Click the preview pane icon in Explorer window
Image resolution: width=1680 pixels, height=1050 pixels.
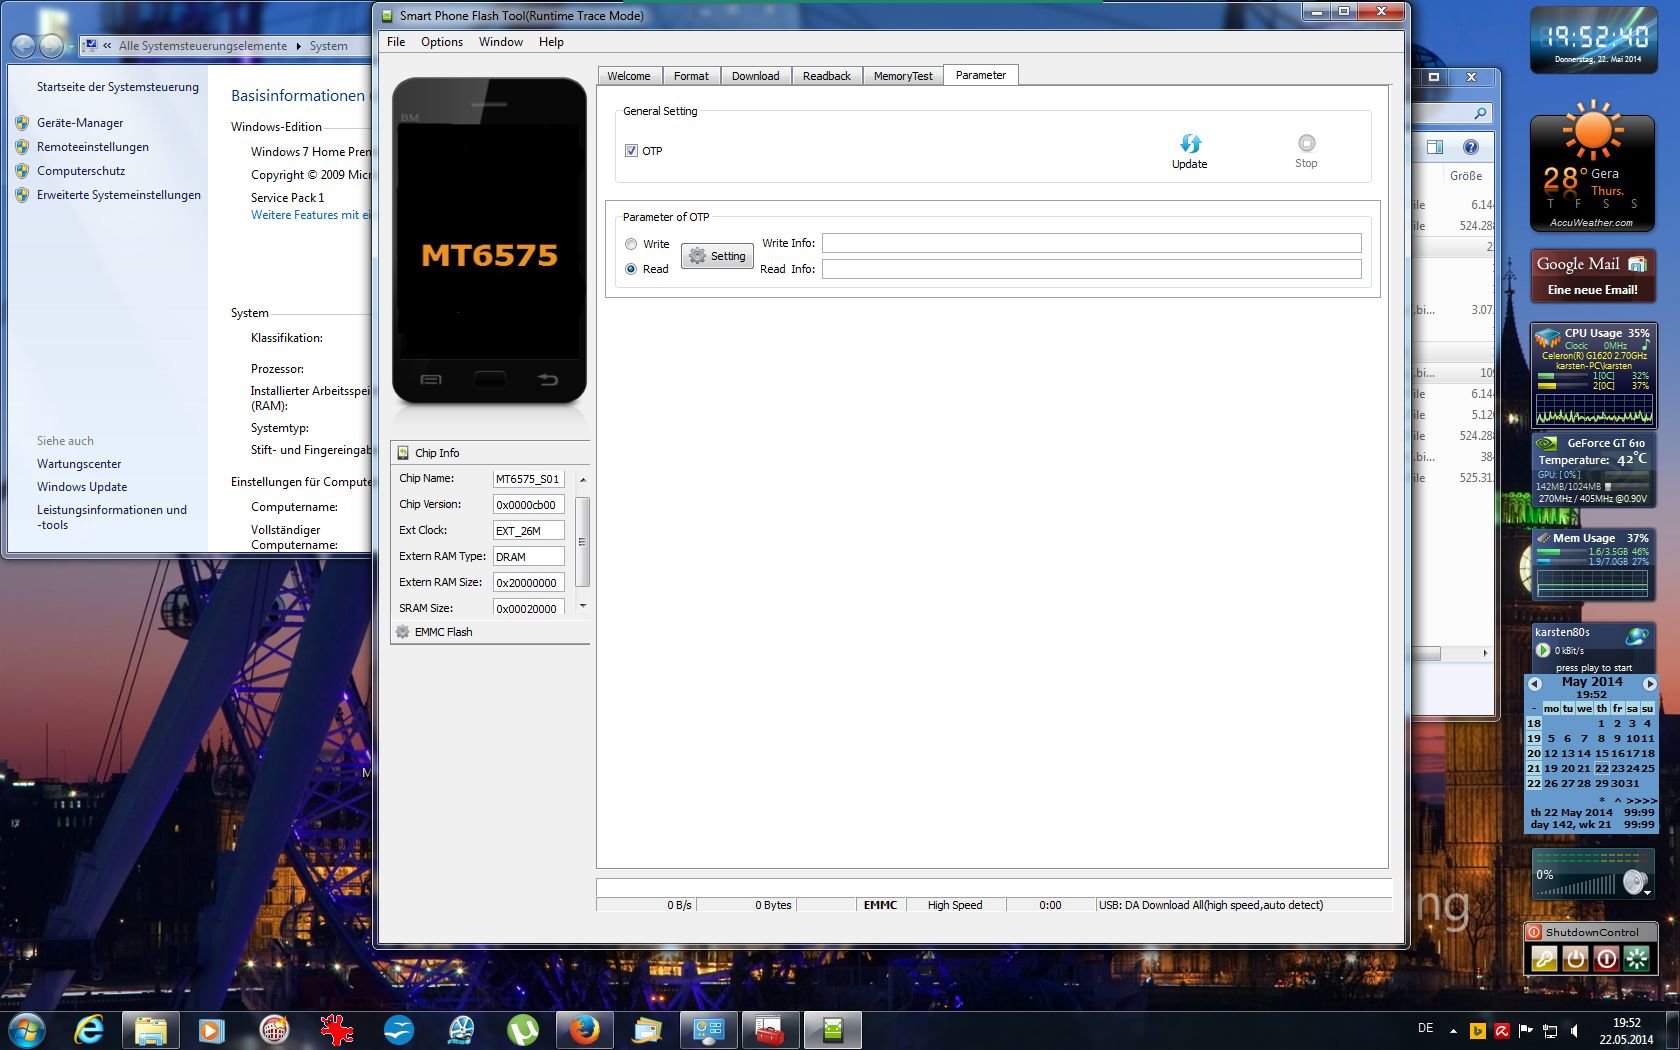coord(1435,147)
